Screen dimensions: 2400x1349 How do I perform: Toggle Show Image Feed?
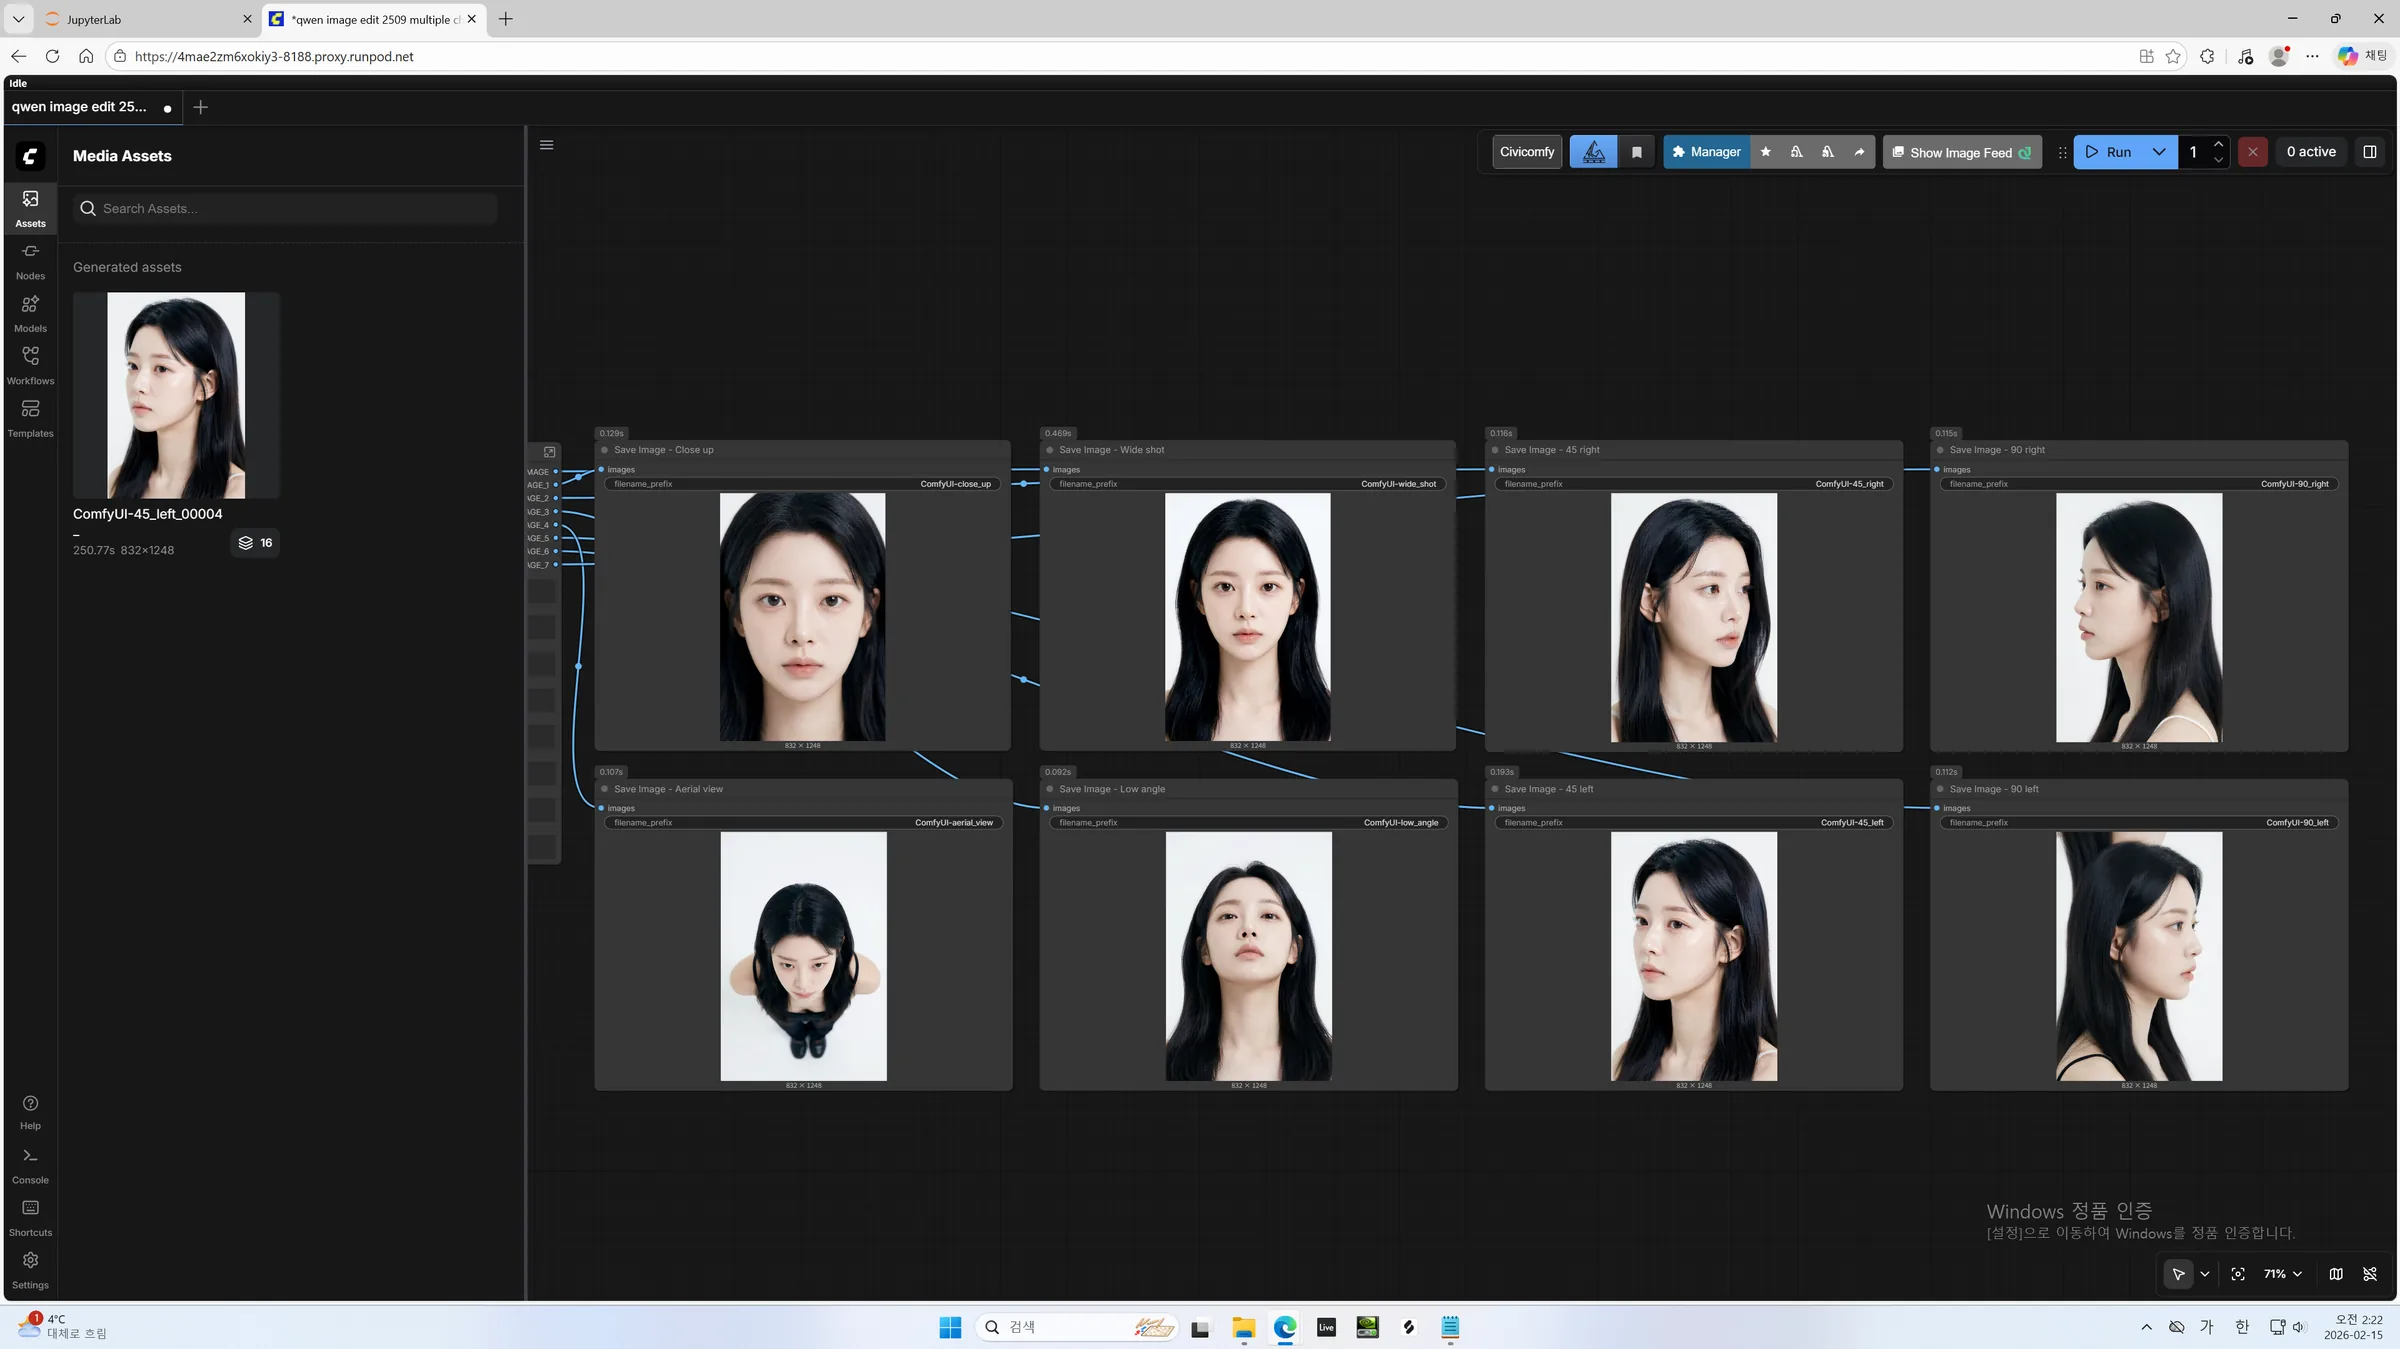tap(1960, 152)
